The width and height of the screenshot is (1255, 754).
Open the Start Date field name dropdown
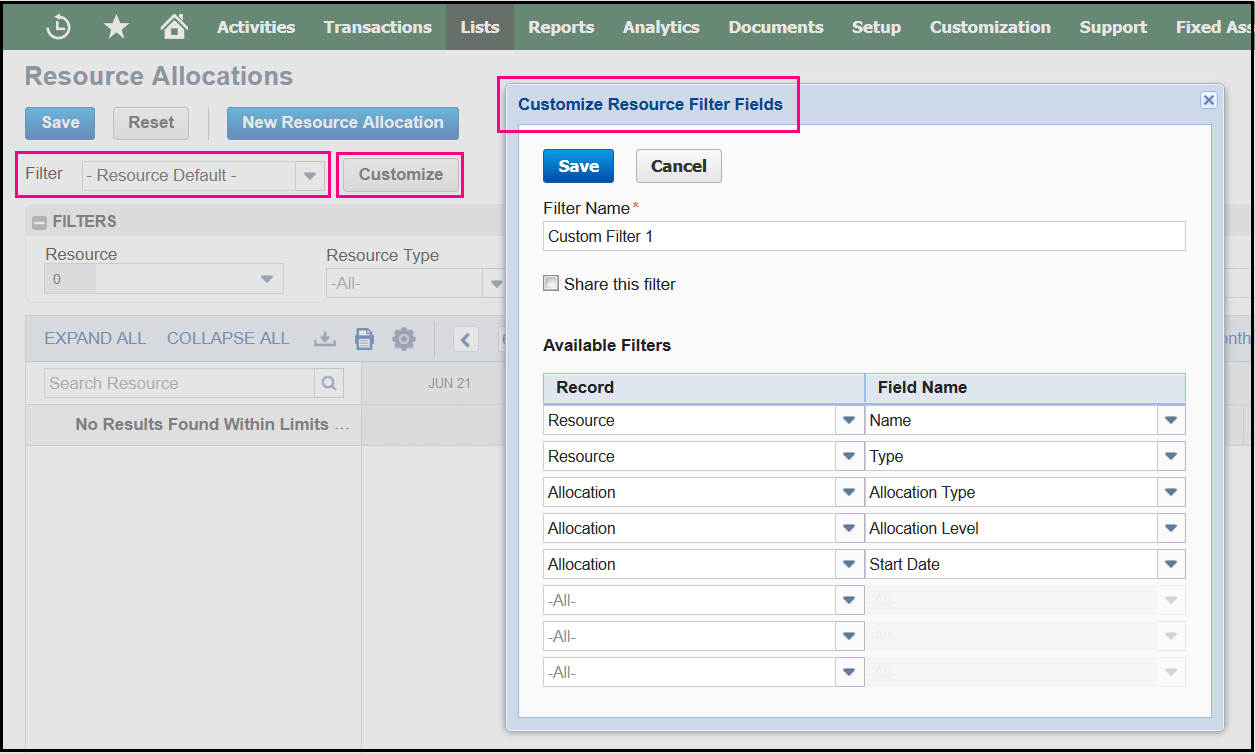1170,563
